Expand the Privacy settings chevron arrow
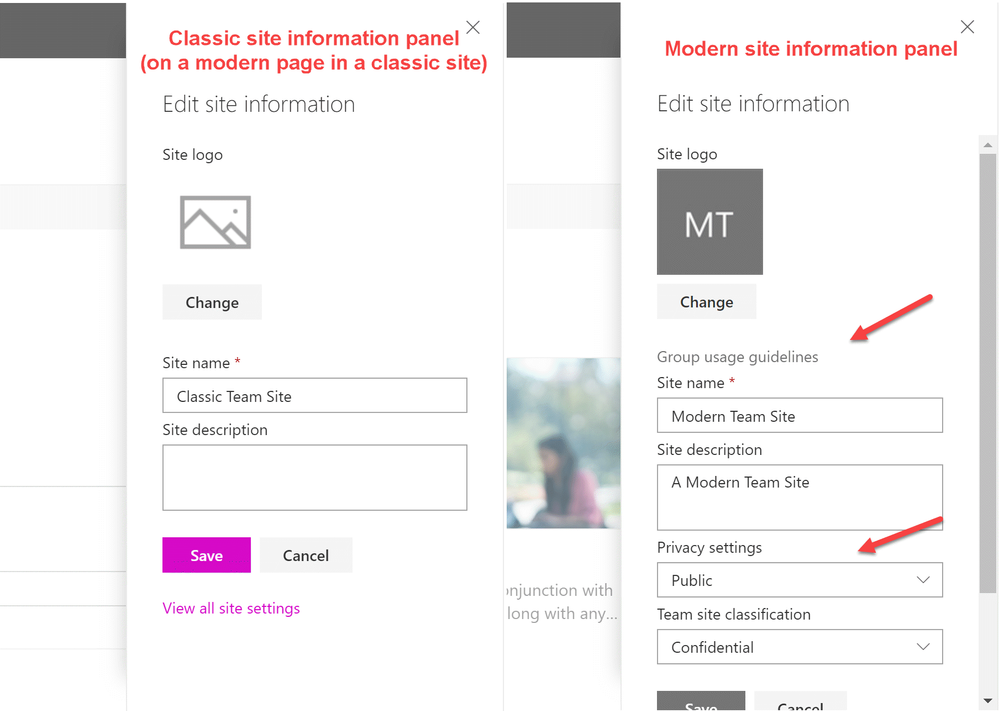Image resolution: width=999 pixels, height=711 pixels. pos(923,580)
